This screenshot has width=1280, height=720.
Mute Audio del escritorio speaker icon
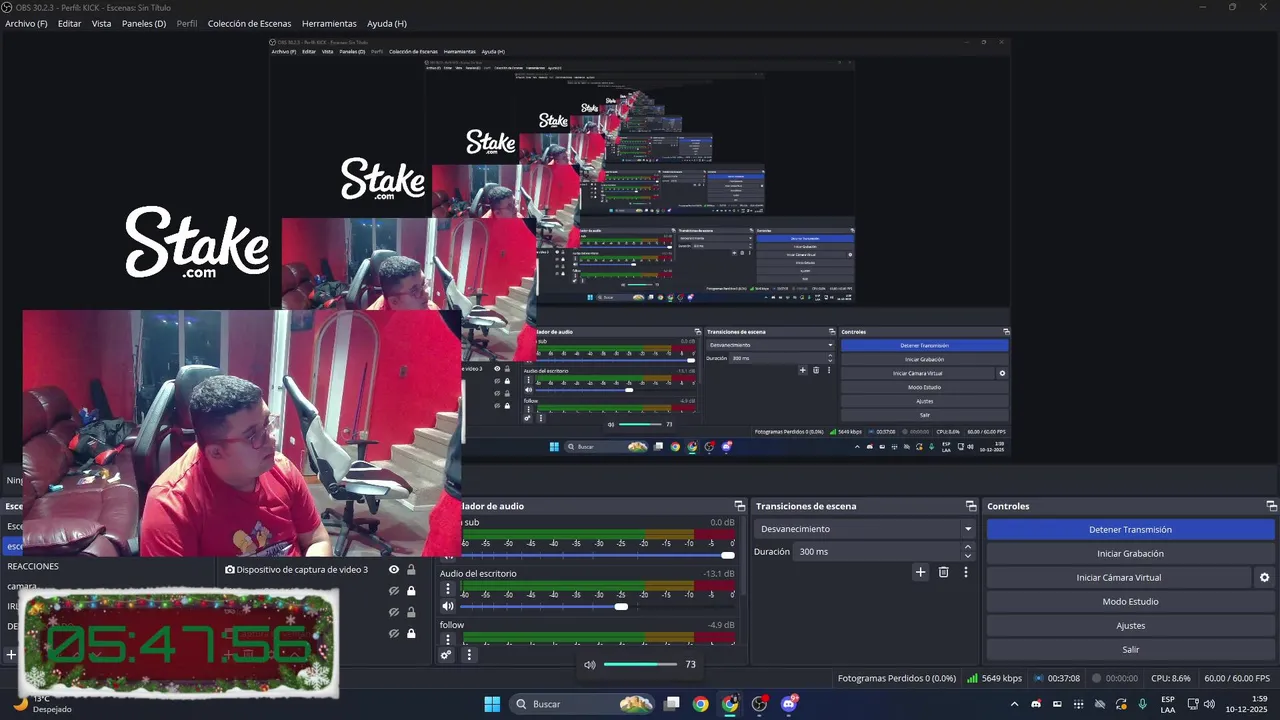pos(448,606)
